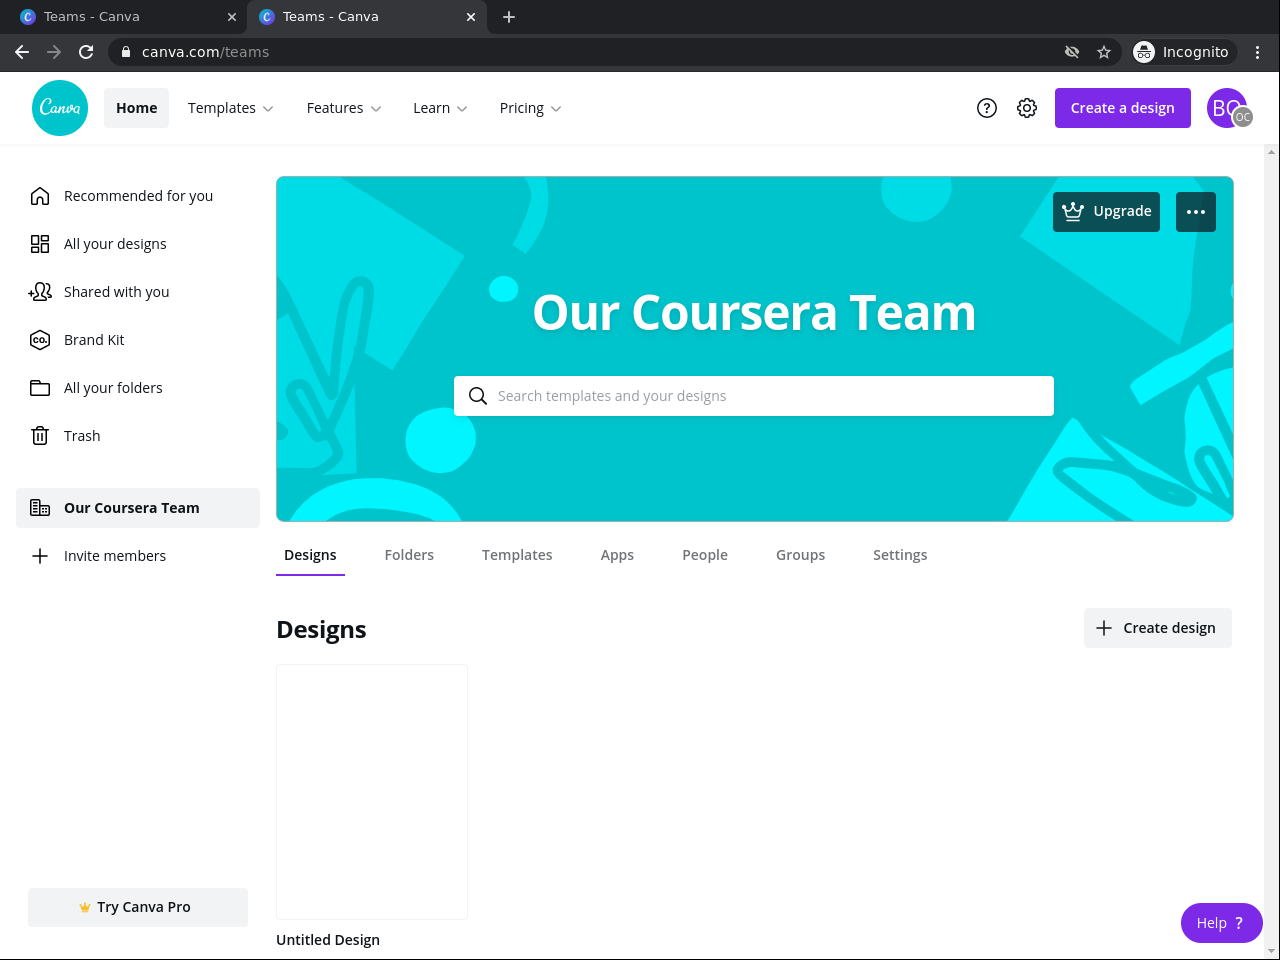Click the Try Canva Pro button label
Viewport: 1280px width, 960px height.
click(x=144, y=907)
